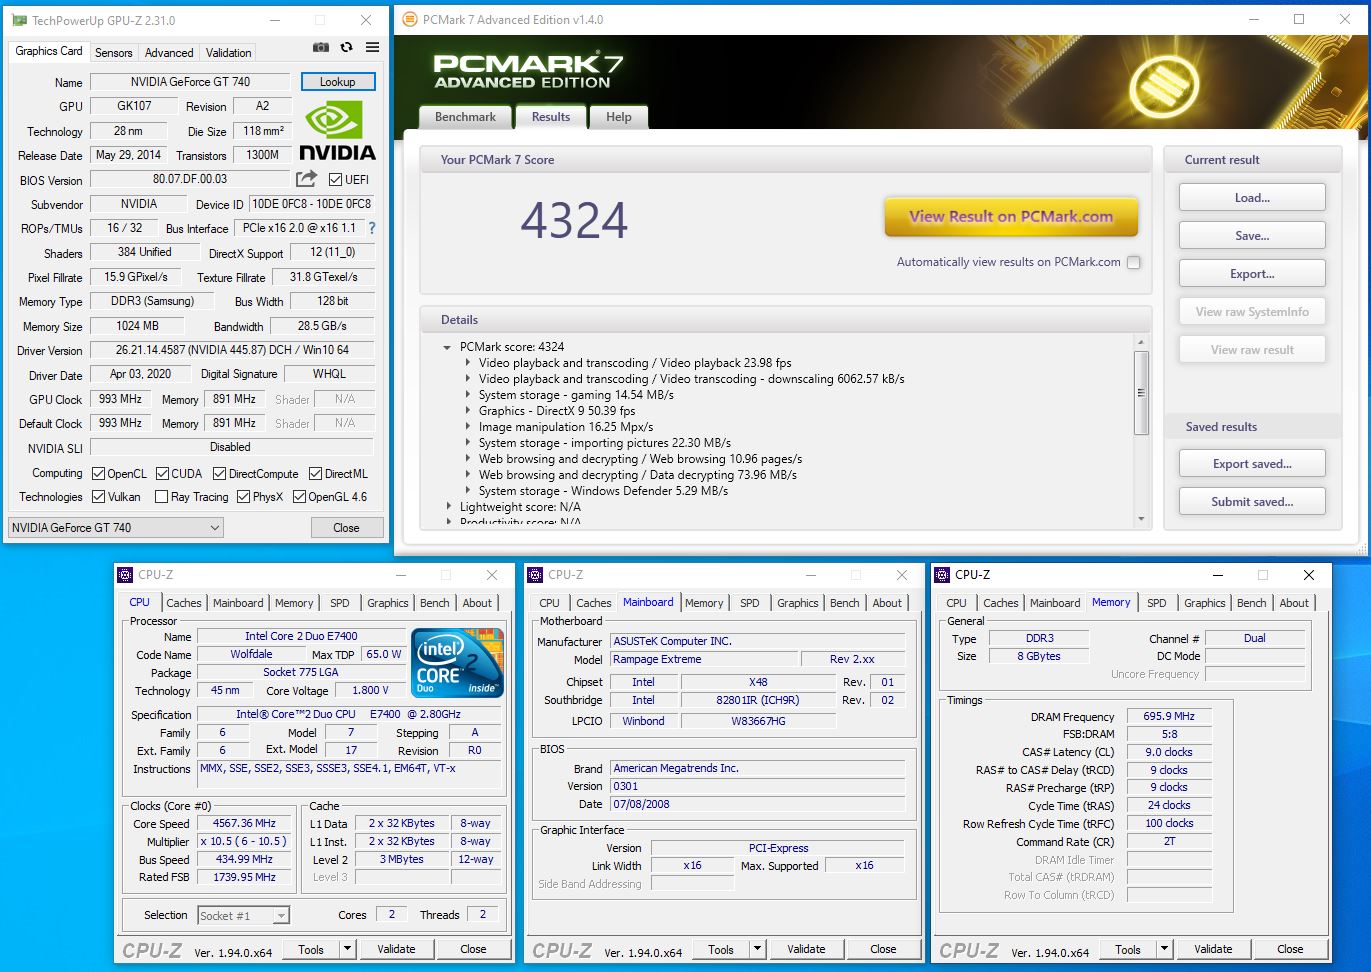
Task: Refresh GPU-Z data using the refresh icon
Action: pos(346,47)
